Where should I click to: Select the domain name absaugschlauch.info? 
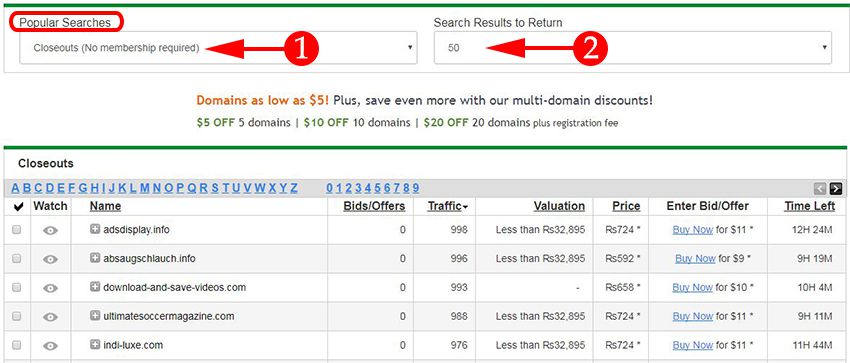[x=149, y=258]
